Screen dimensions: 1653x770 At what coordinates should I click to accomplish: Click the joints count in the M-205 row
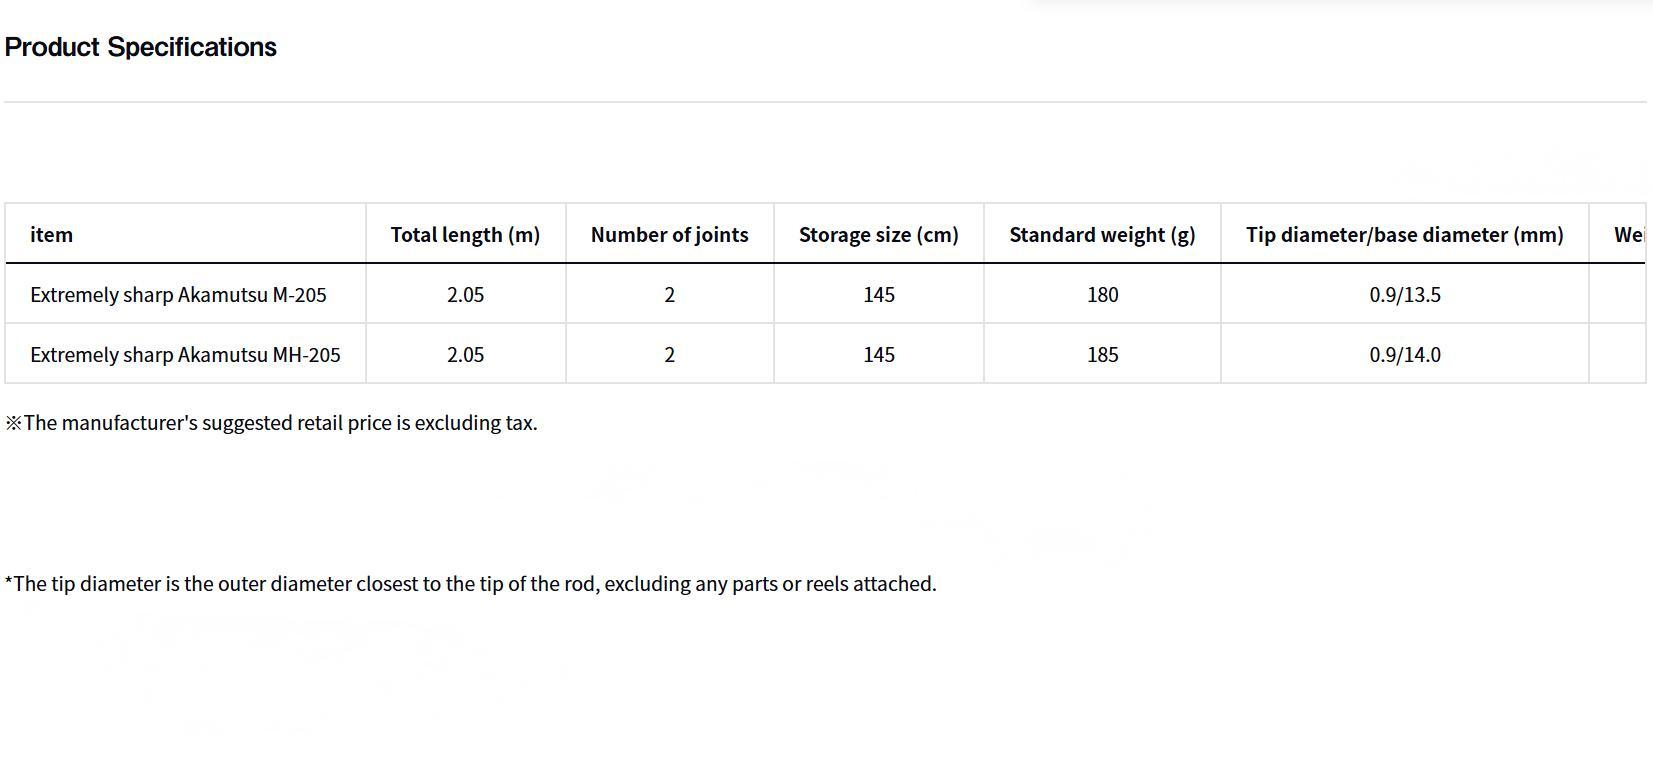[669, 295]
